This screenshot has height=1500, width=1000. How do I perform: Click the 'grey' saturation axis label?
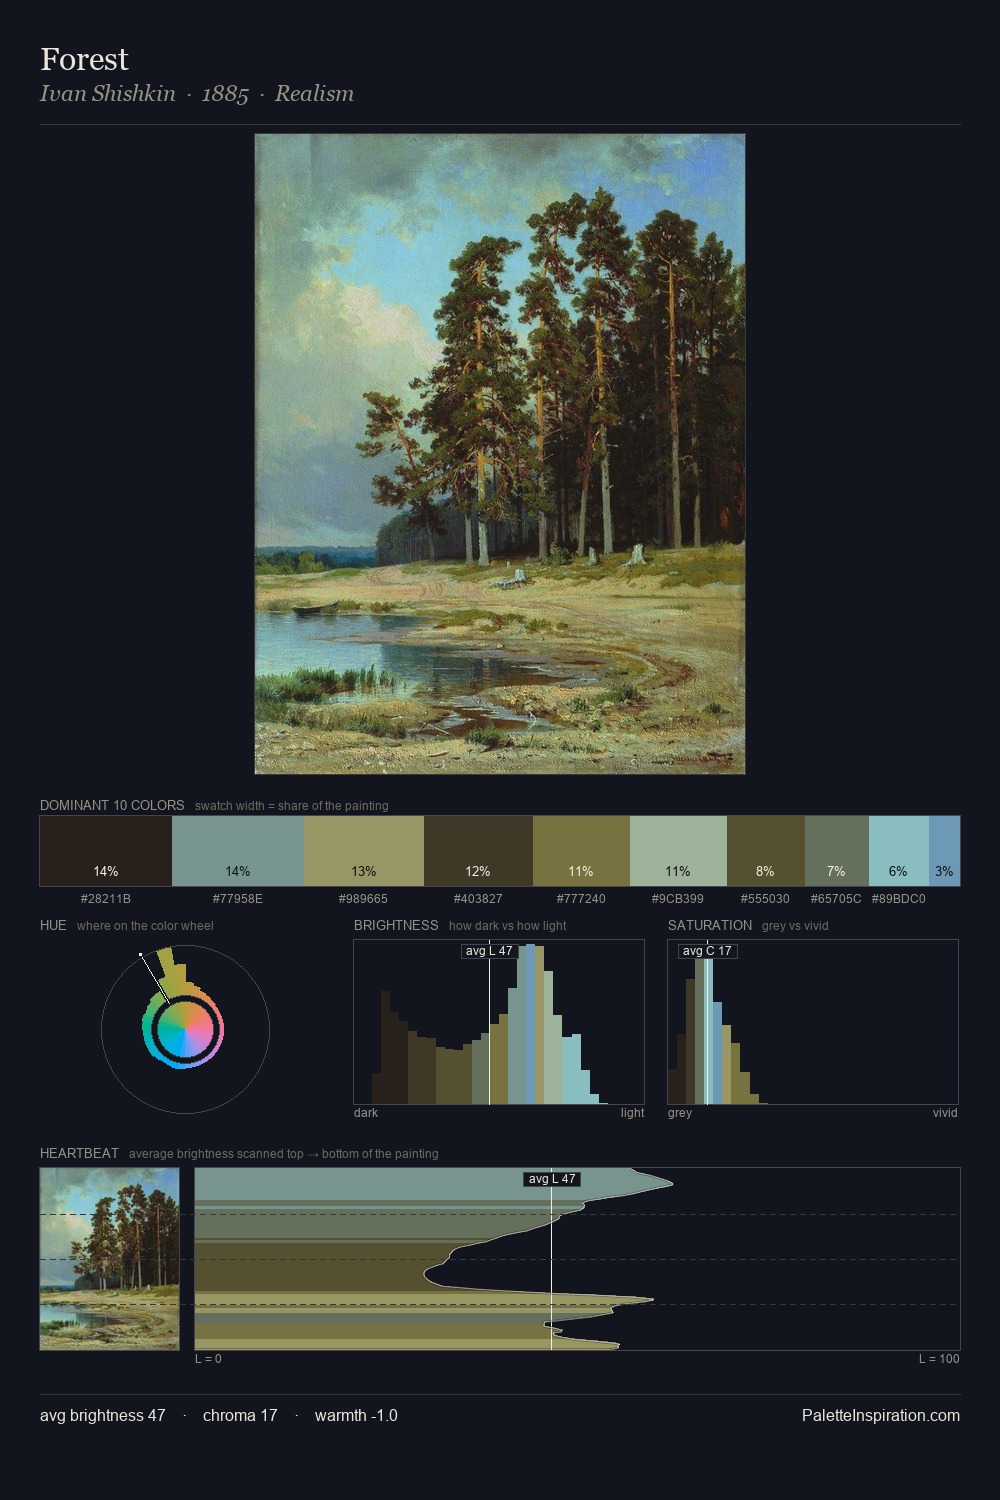coord(680,1113)
